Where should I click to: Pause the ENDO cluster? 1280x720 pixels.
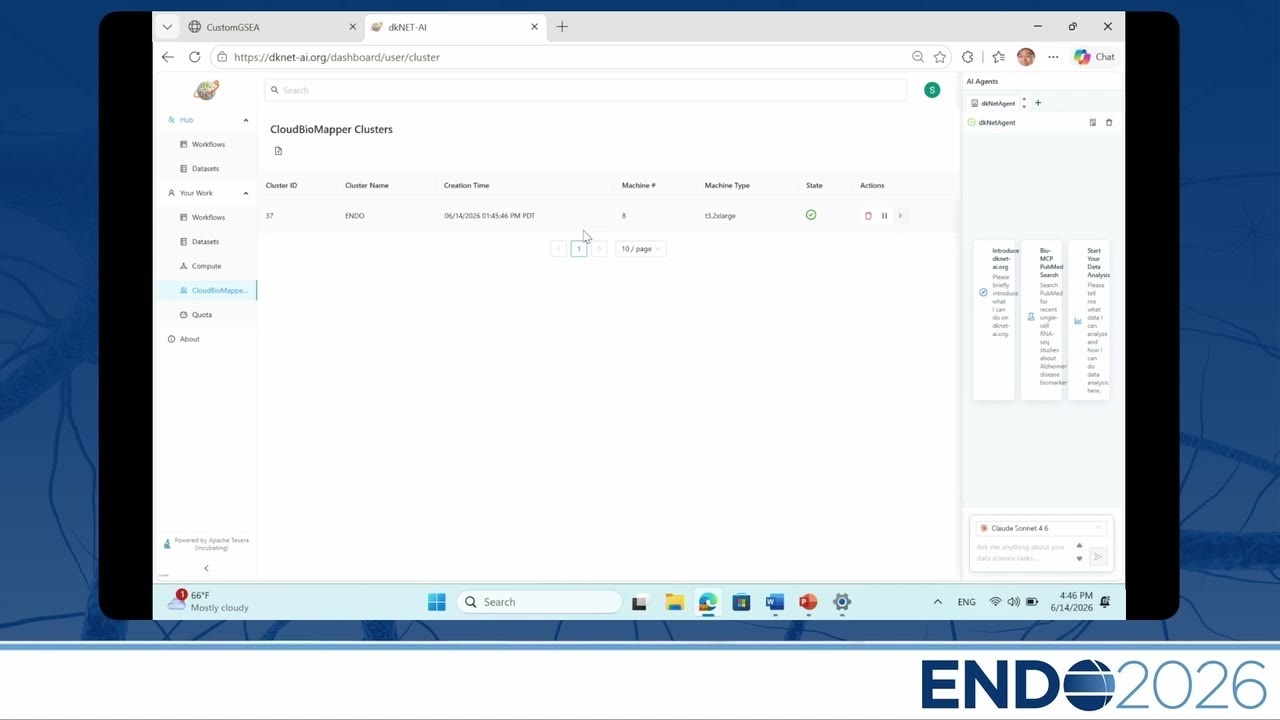884,216
